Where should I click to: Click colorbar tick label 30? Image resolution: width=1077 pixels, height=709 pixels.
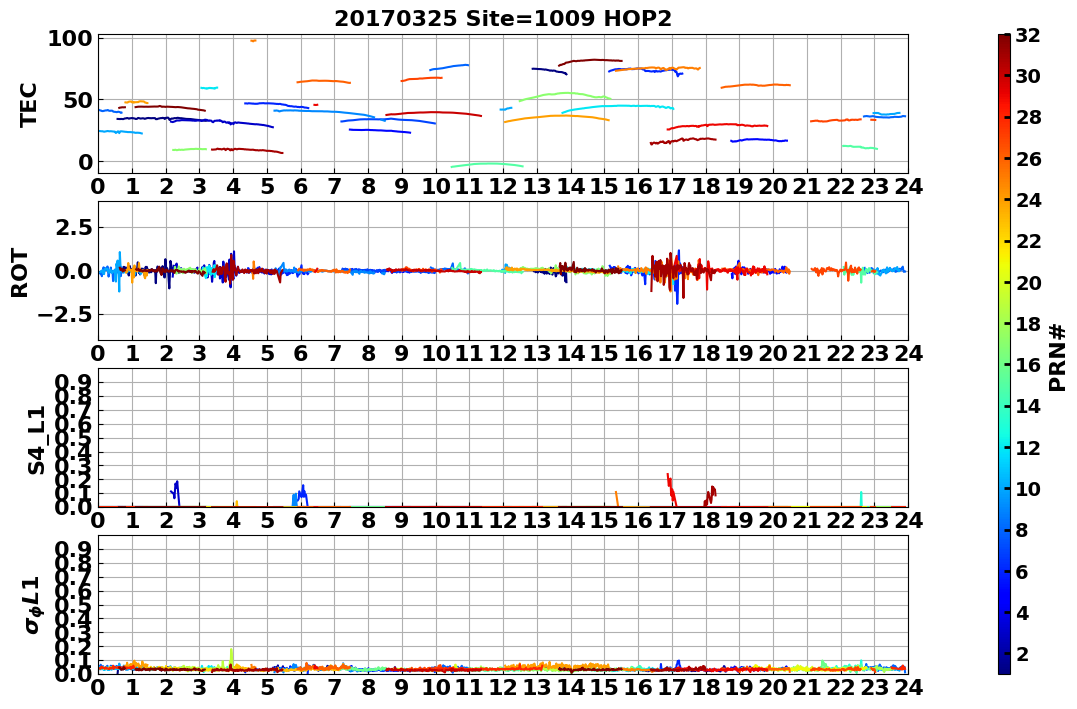(1028, 76)
